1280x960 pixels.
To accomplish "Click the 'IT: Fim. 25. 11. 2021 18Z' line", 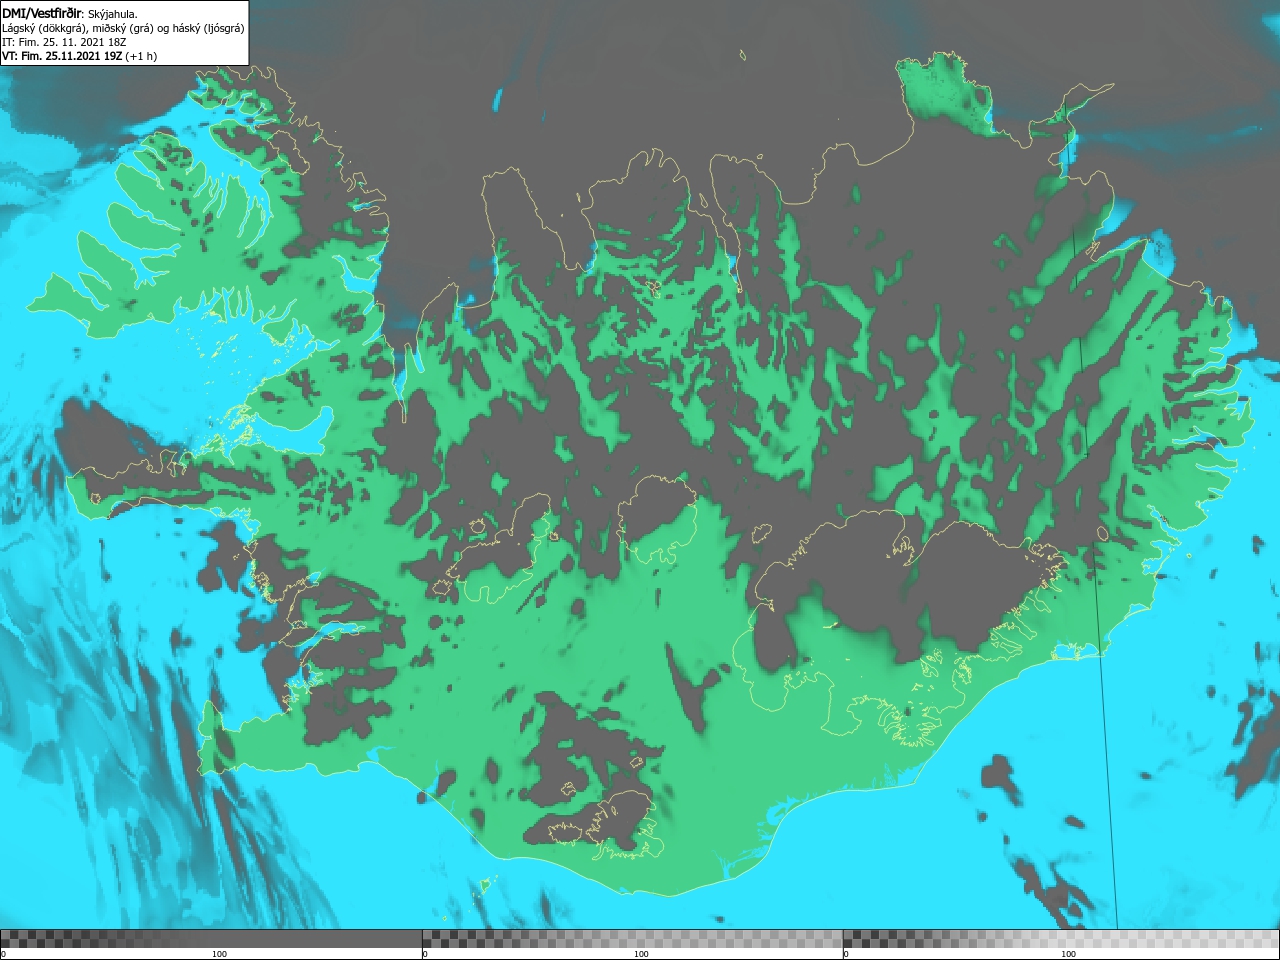I will 63,42.
